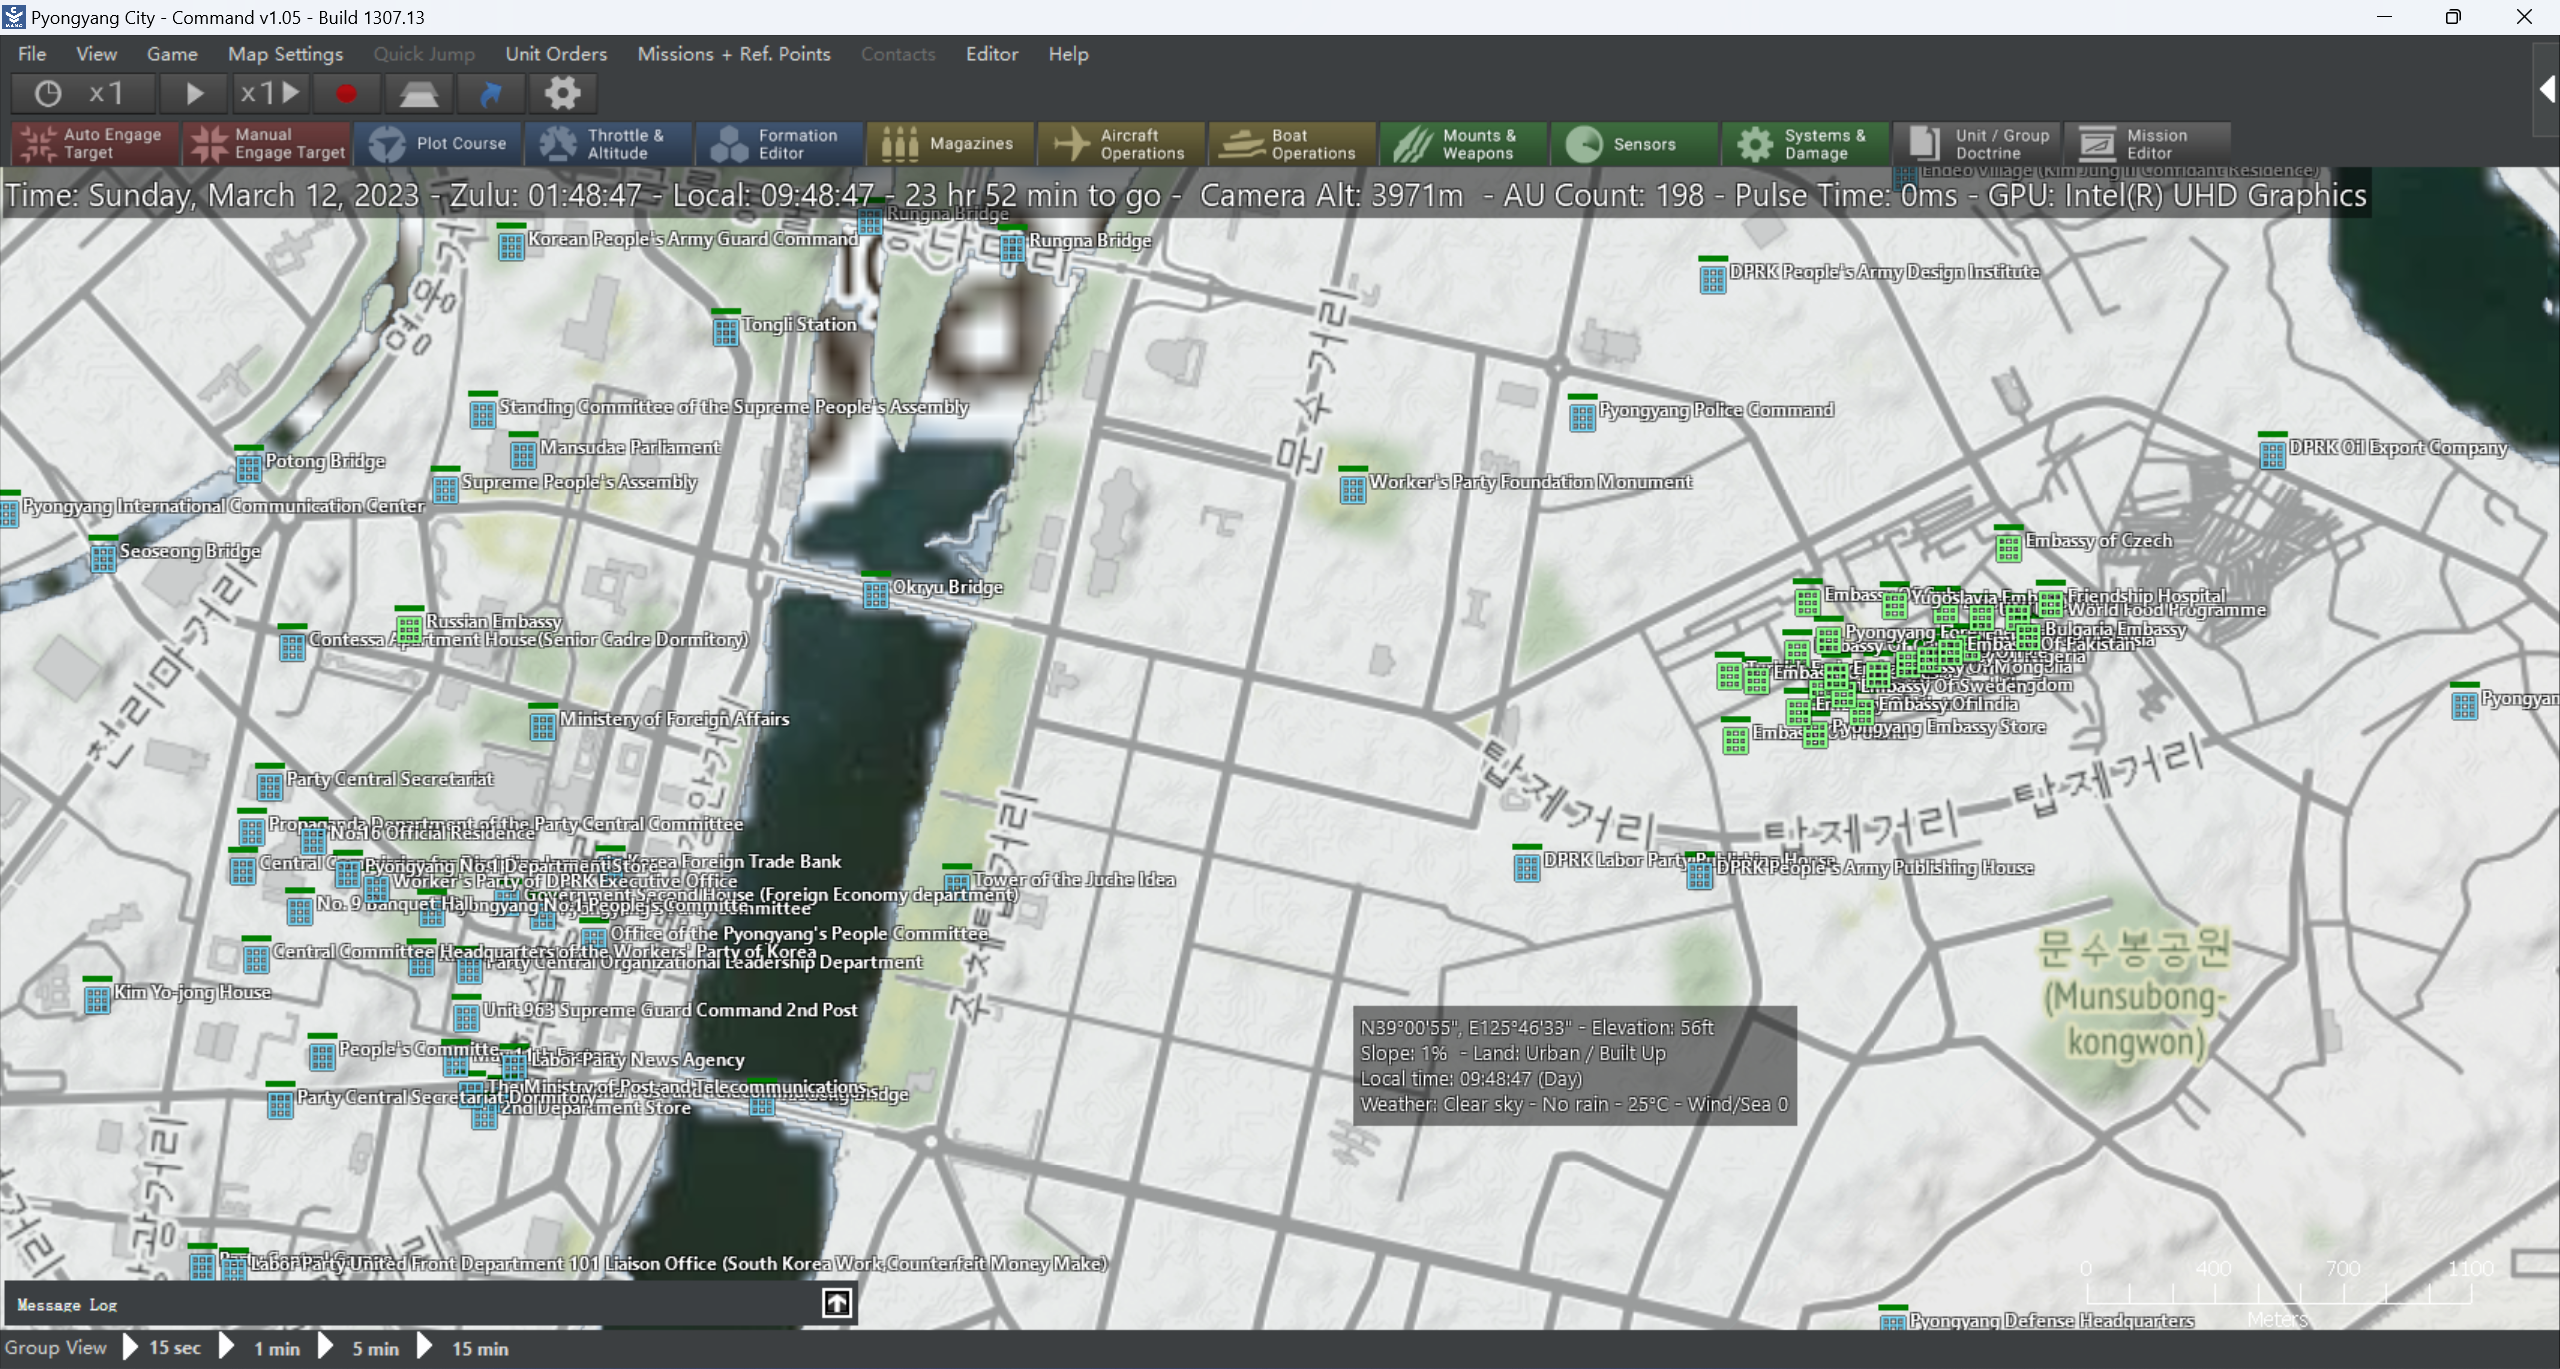
Task: Select Worker's Party Foundation Monument icon
Action: (1353, 488)
